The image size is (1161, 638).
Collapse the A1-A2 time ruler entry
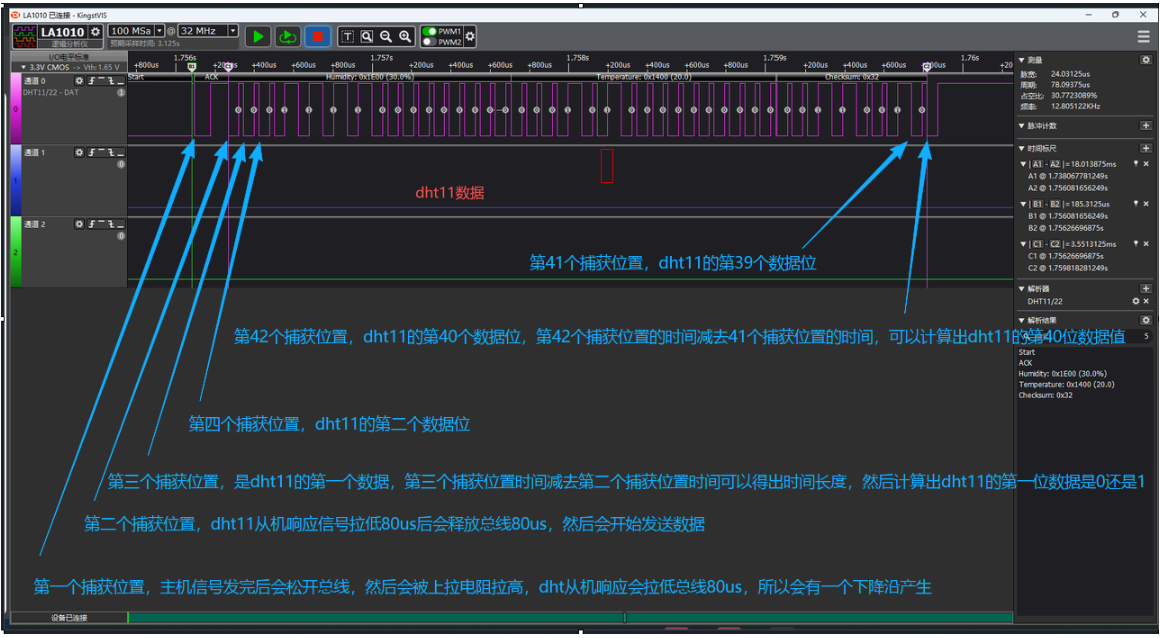point(1023,164)
